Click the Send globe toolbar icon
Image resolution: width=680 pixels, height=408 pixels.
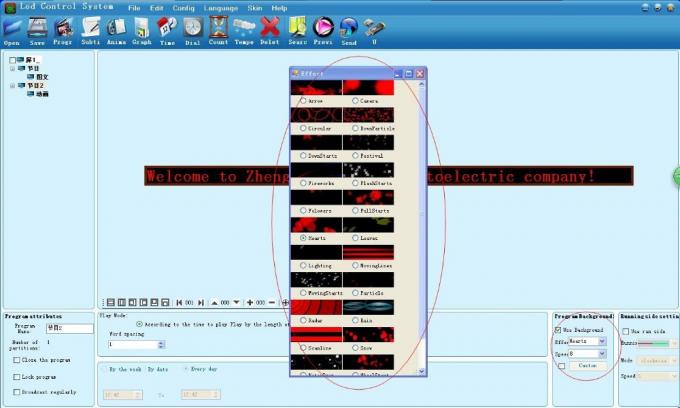[x=349, y=28]
